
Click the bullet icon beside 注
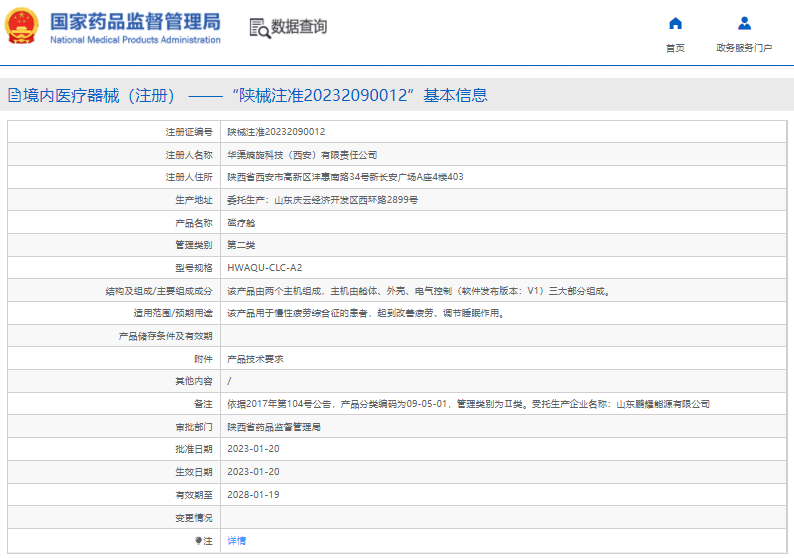pos(198,541)
